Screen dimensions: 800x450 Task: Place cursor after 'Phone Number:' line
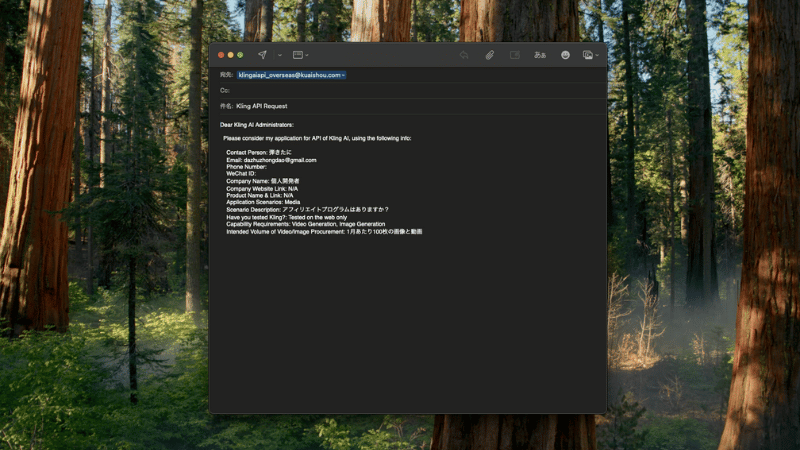(x=269, y=167)
